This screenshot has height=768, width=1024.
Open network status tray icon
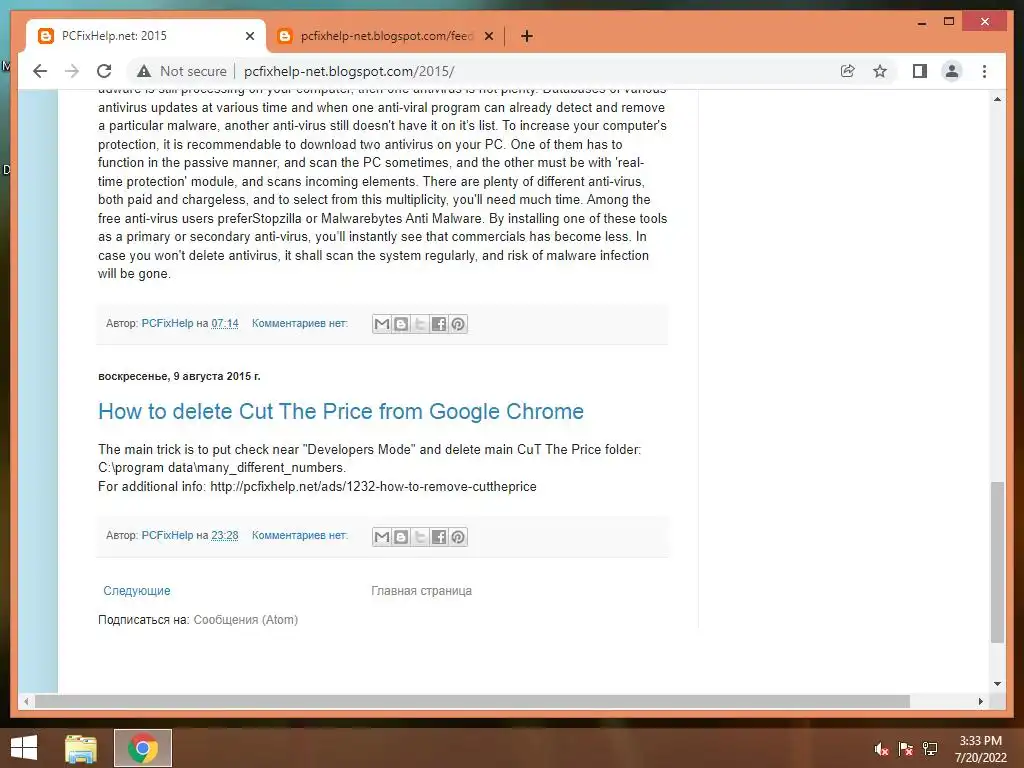click(x=930, y=749)
